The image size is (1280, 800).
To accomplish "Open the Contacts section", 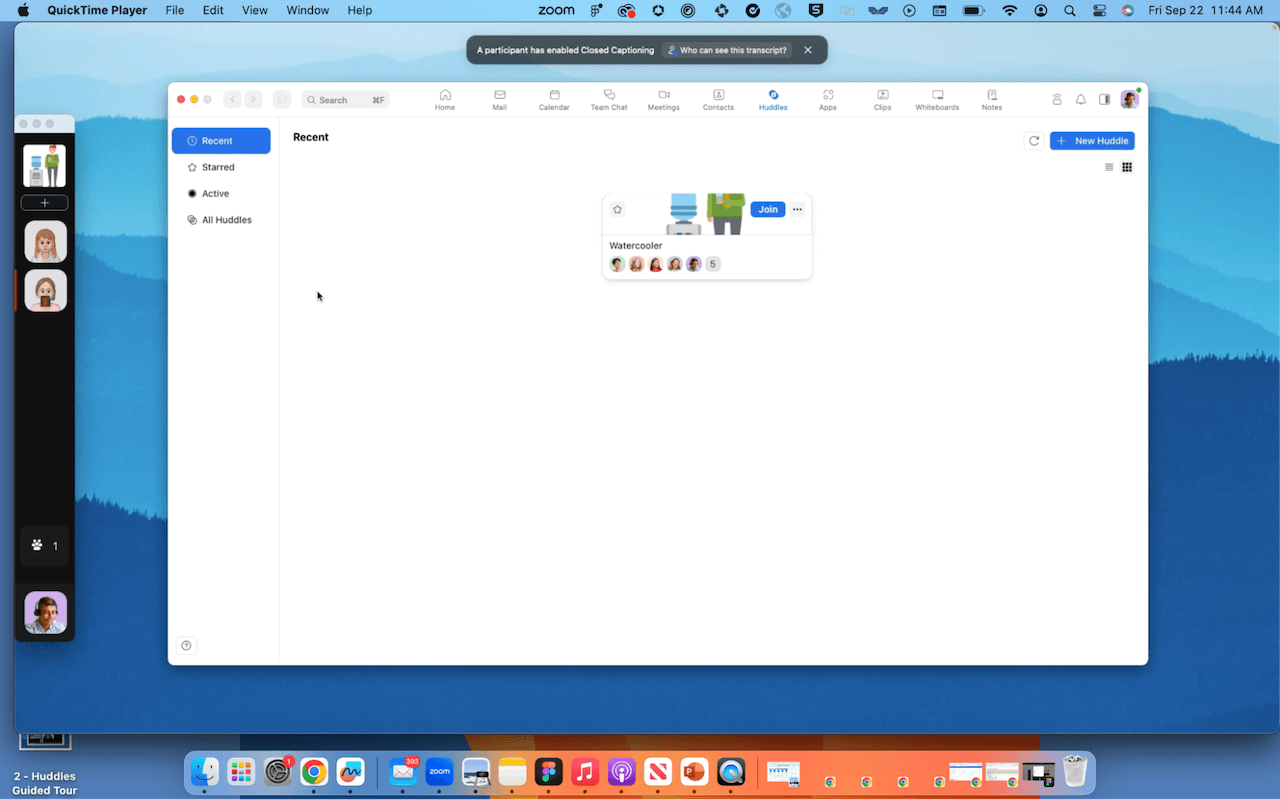I will pos(718,99).
